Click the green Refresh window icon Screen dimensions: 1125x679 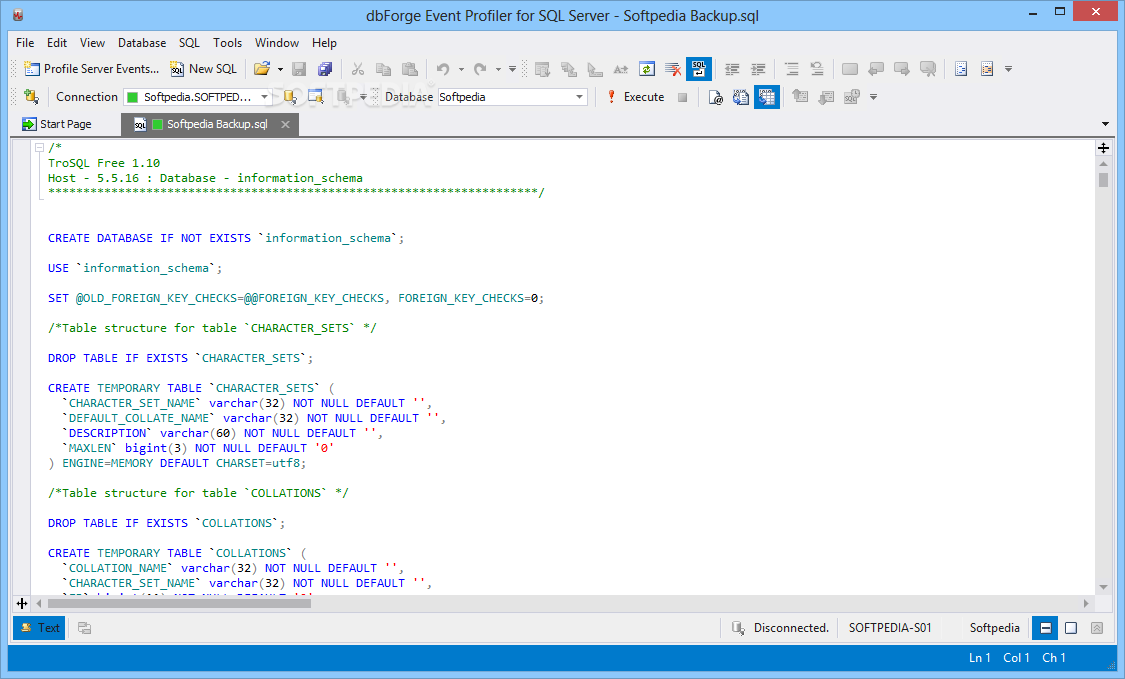point(646,69)
